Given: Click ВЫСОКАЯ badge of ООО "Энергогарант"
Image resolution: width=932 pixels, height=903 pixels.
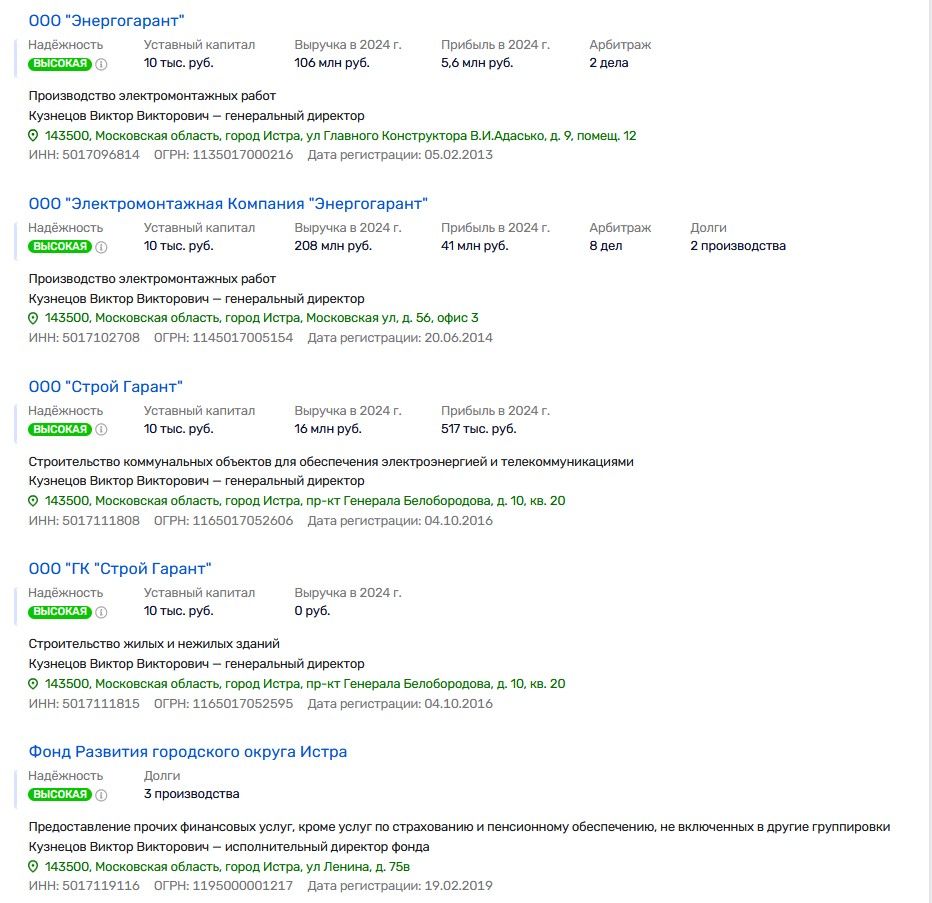Looking at the screenshot, I should click(60, 62).
